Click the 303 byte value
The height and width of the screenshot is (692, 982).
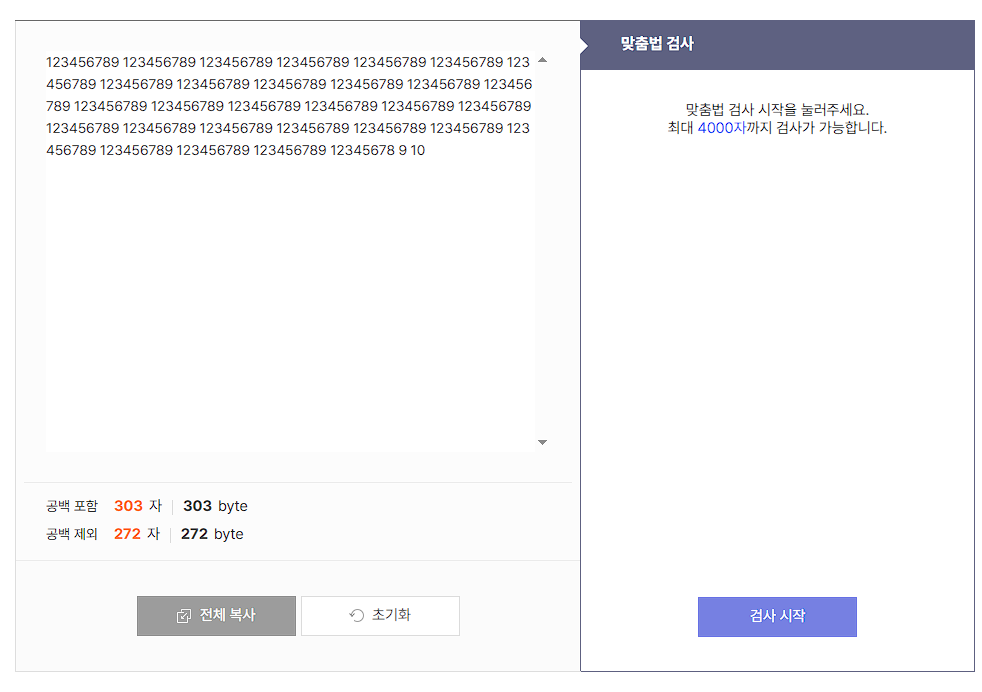click(x=215, y=506)
